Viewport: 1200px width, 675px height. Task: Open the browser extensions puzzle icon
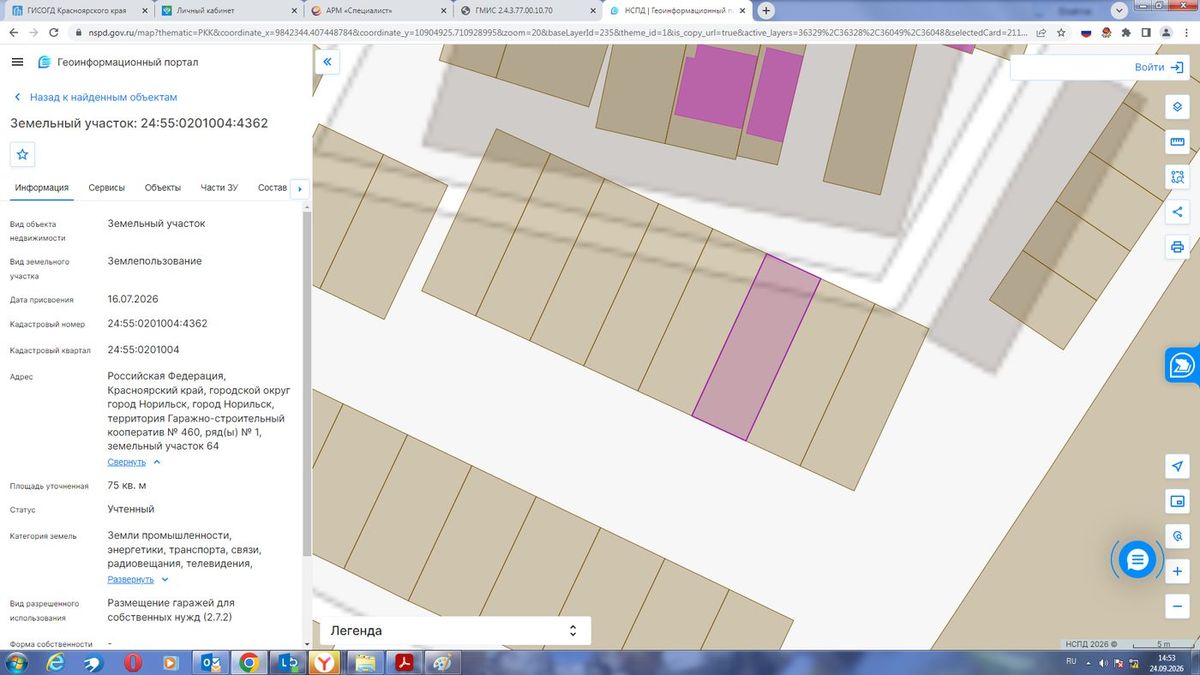coord(1128,32)
